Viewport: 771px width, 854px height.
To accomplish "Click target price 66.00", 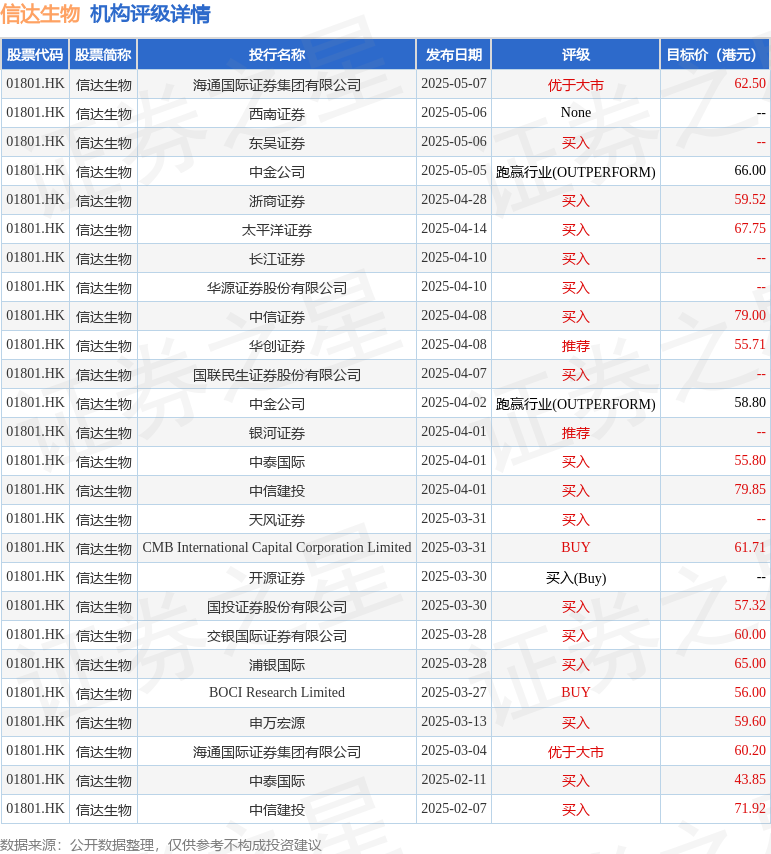I will (x=750, y=171).
